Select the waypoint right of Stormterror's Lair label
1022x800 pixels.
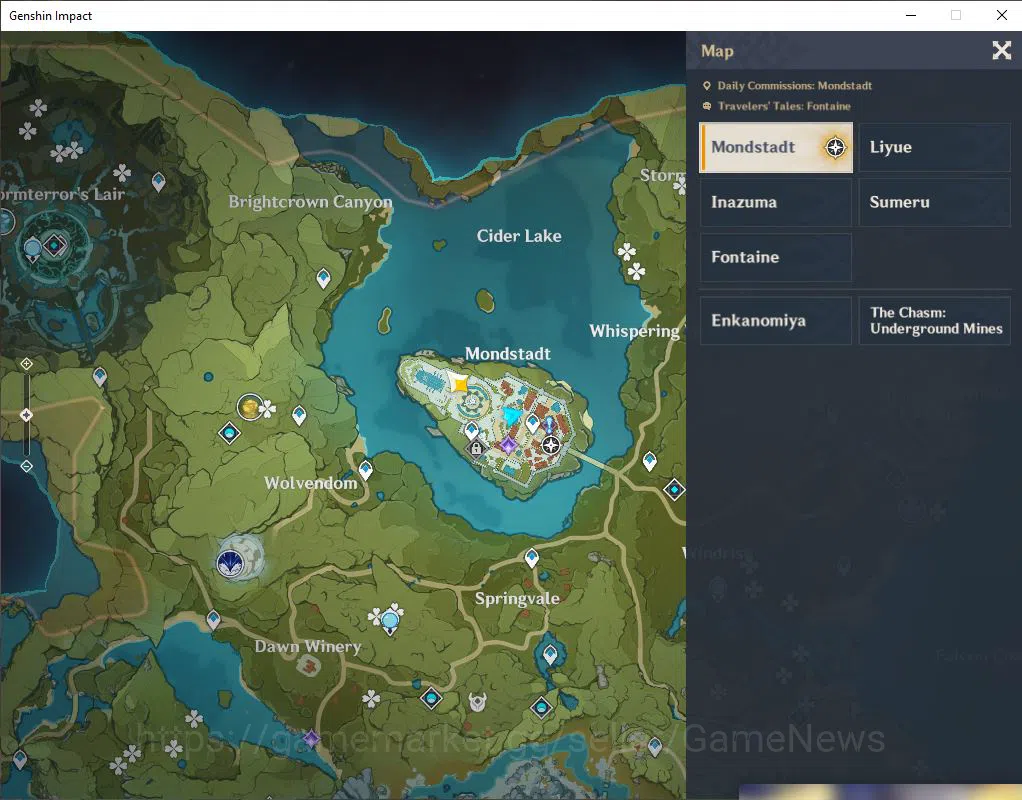point(158,183)
